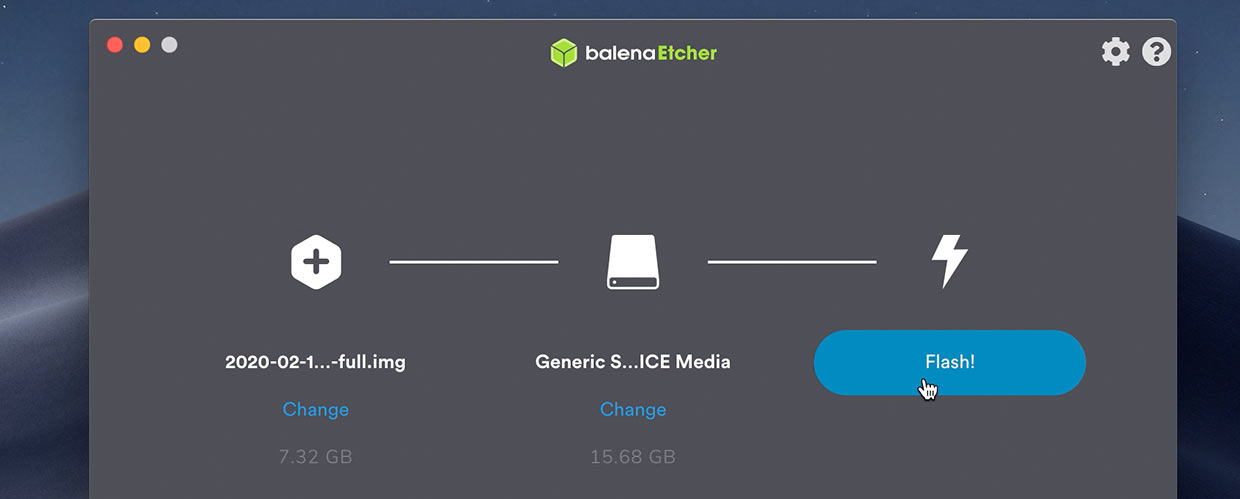1240x499 pixels.
Task: Click the step line between drive and flash
Action: pyautogui.click(x=792, y=262)
